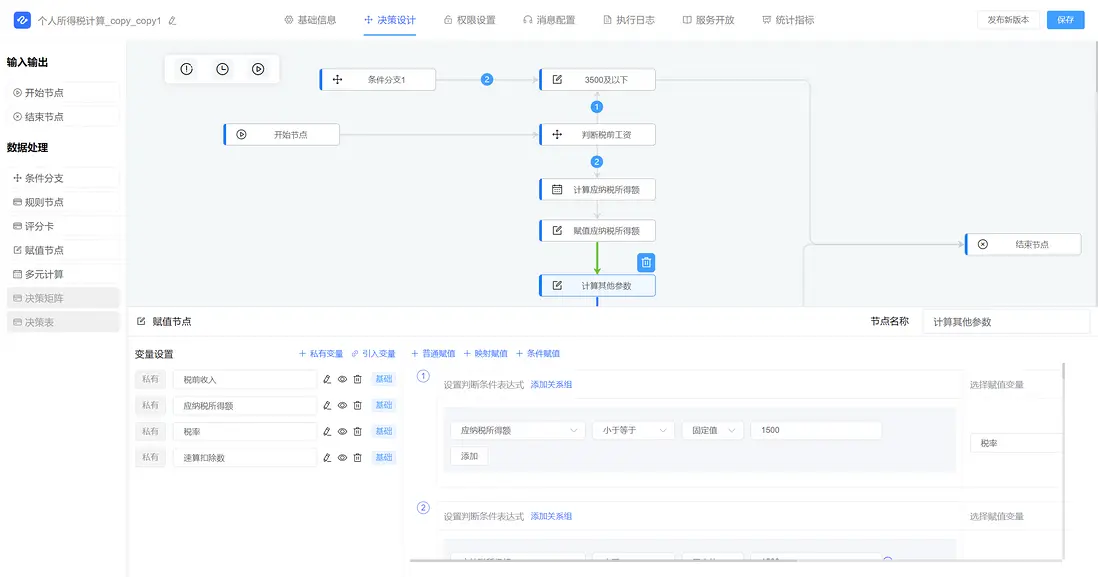Toggle eye icon for 应纳税所得额 variable
This screenshot has width=1098, height=577.
[342, 405]
